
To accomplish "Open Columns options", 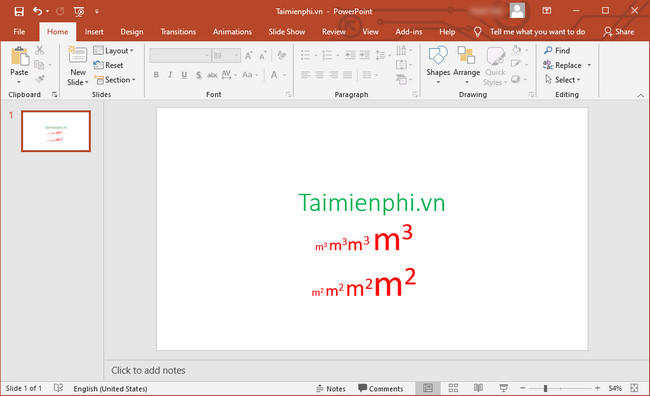I will click(370, 75).
